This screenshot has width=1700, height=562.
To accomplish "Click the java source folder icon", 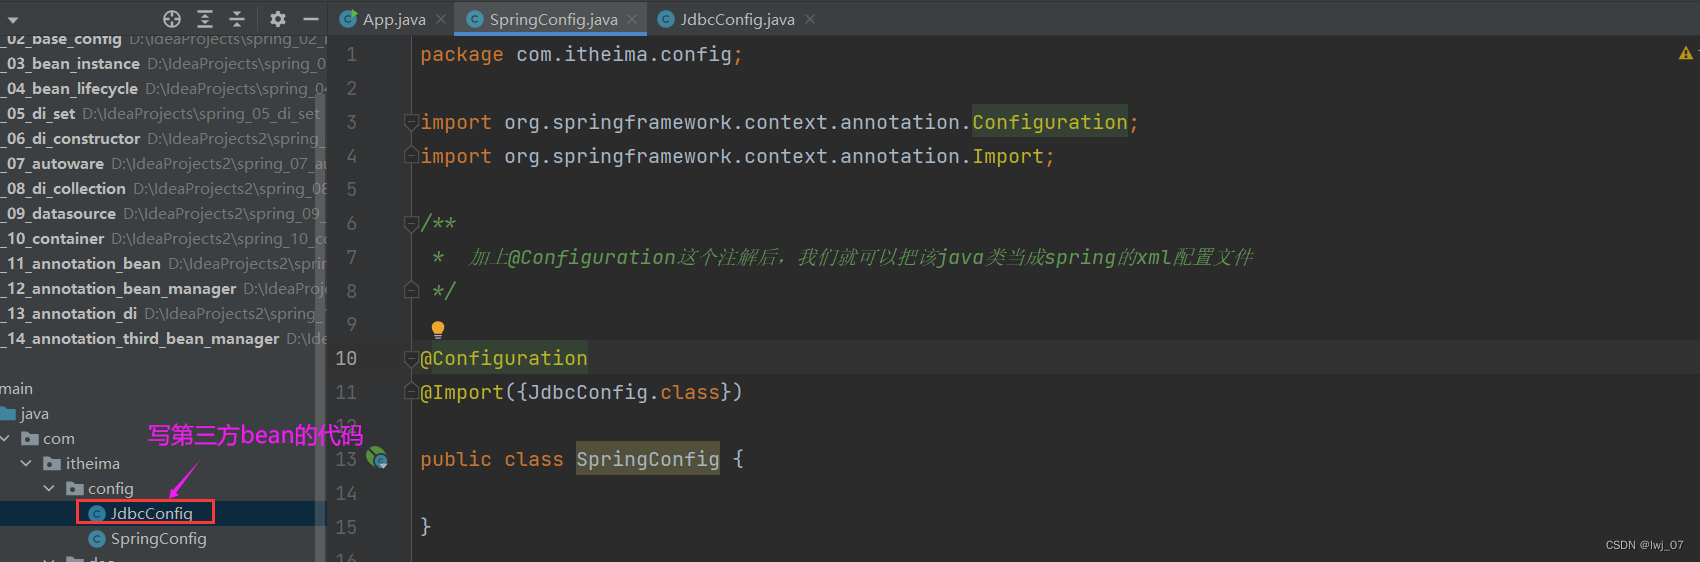I will [x=8, y=413].
